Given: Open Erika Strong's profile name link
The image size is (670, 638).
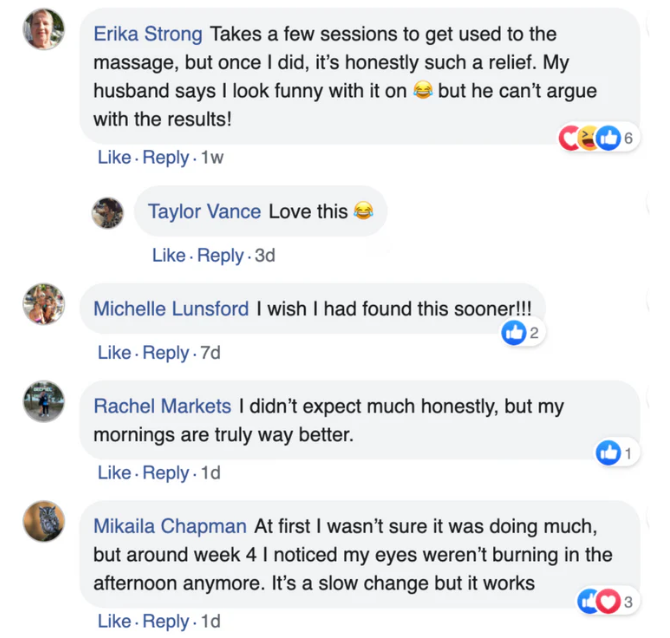Looking at the screenshot, I should coord(149,35).
